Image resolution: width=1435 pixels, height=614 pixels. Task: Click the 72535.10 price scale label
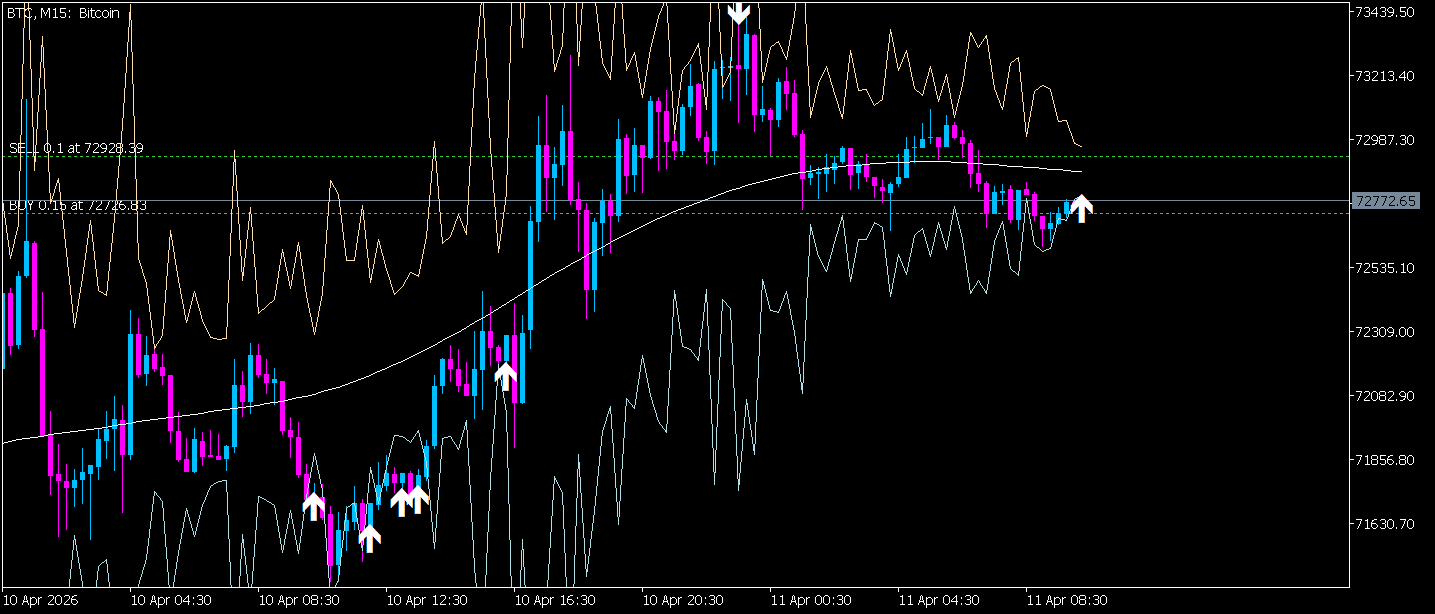[1384, 268]
